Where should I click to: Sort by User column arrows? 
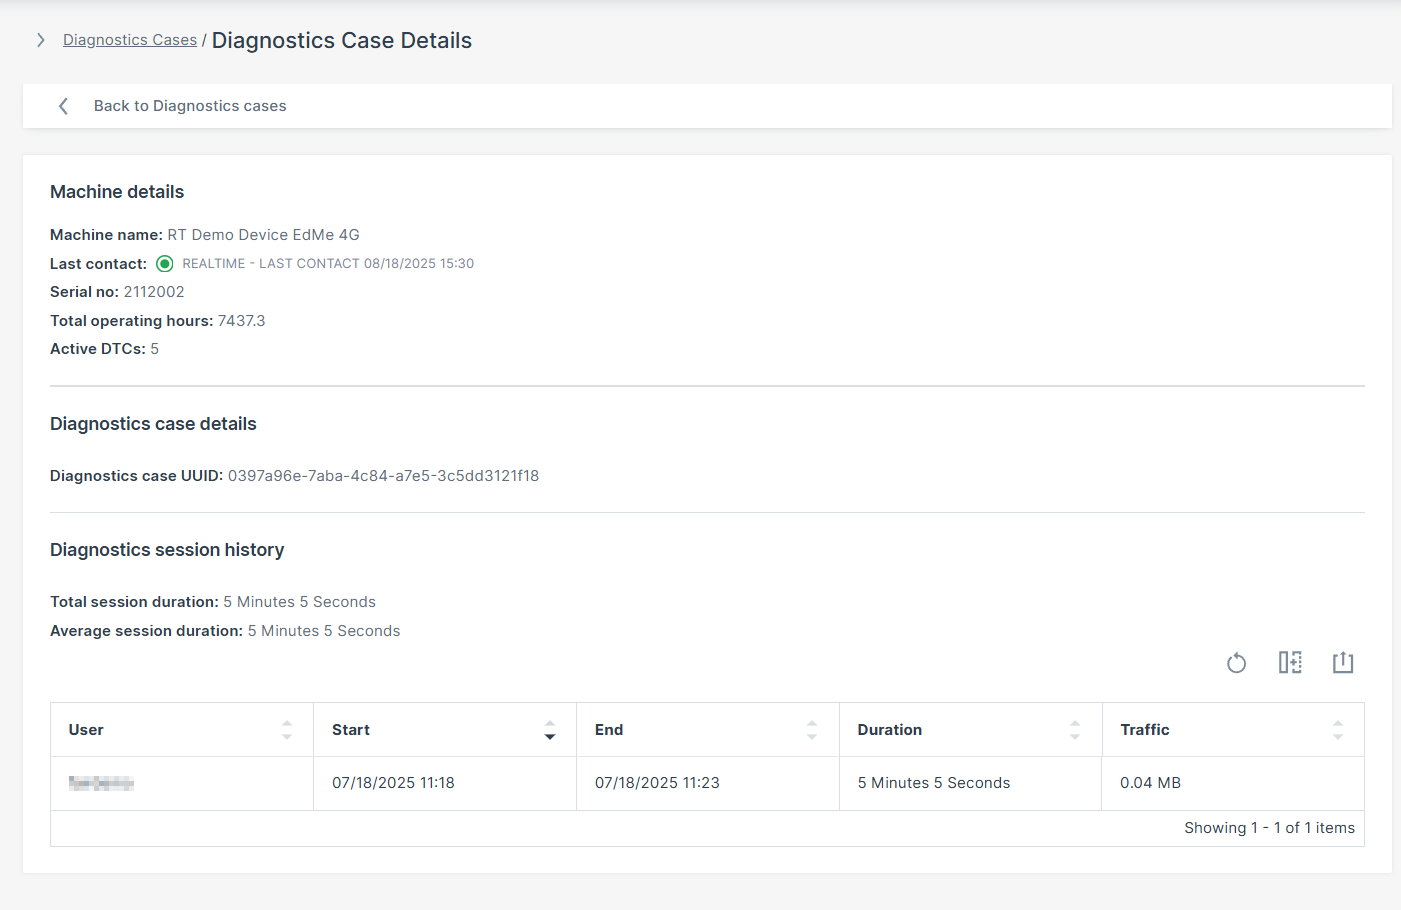click(x=287, y=730)
